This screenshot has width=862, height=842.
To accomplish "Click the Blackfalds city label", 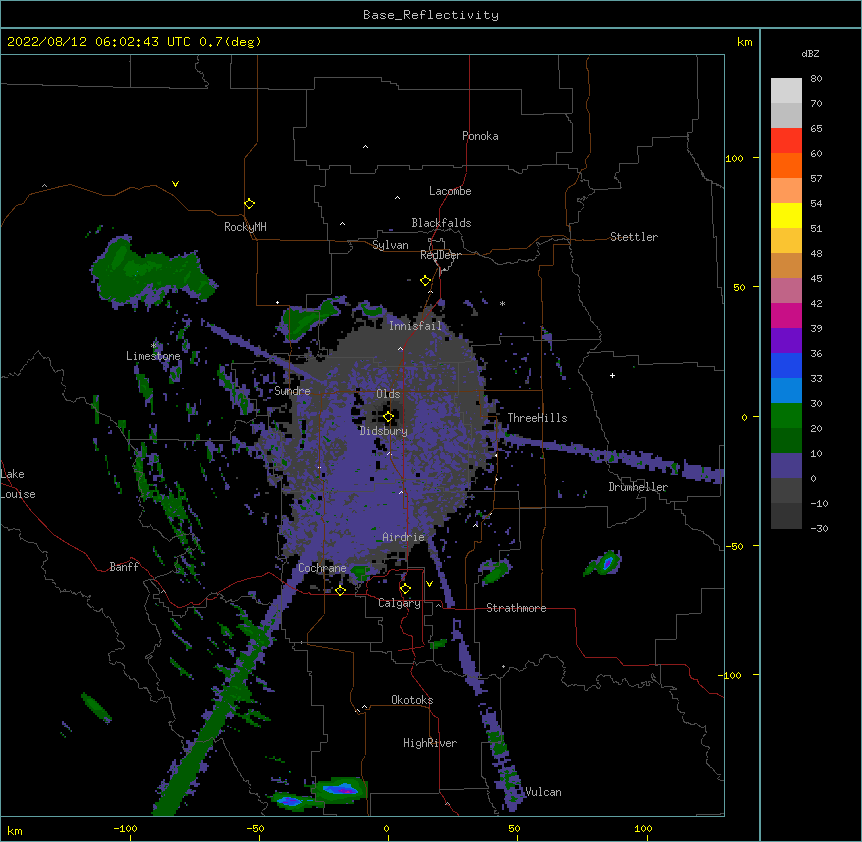I will coord(441,223).
